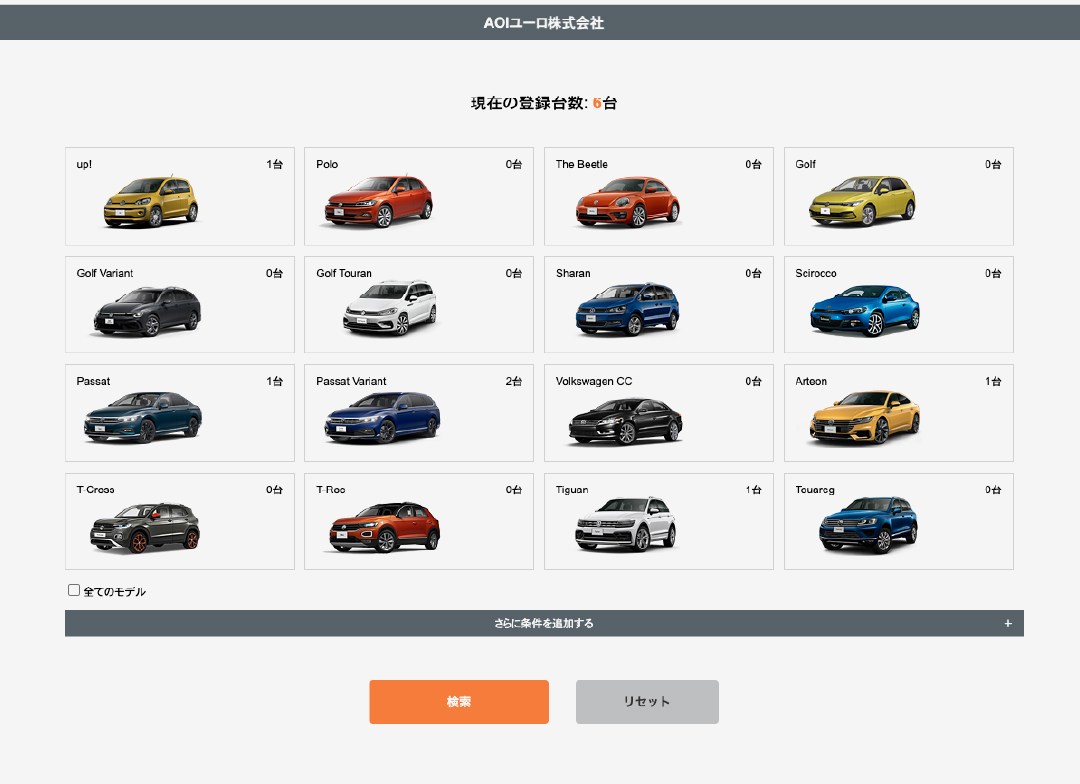Select the up! car model card

pyautogui.click(x=180, y=196)
